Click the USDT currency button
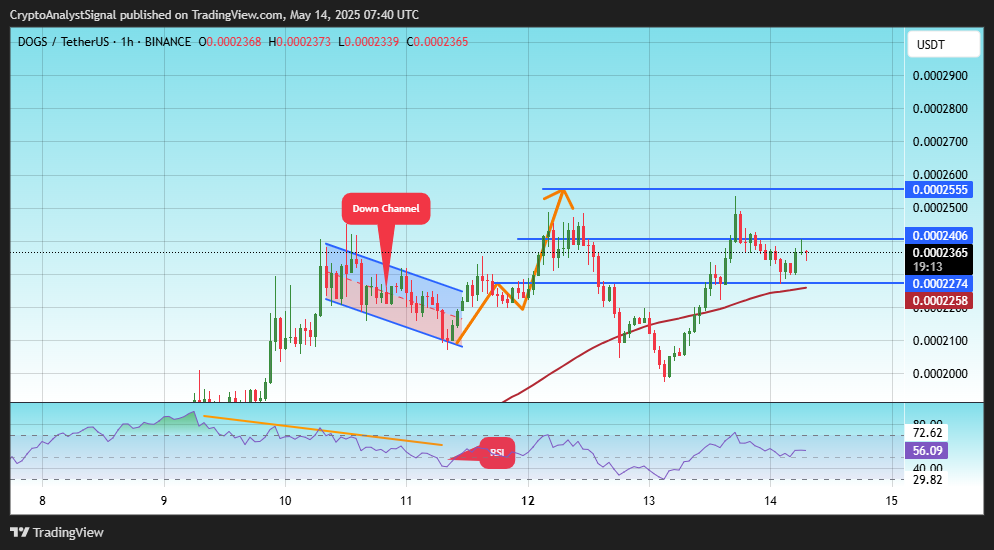 (x=943, y=44)
